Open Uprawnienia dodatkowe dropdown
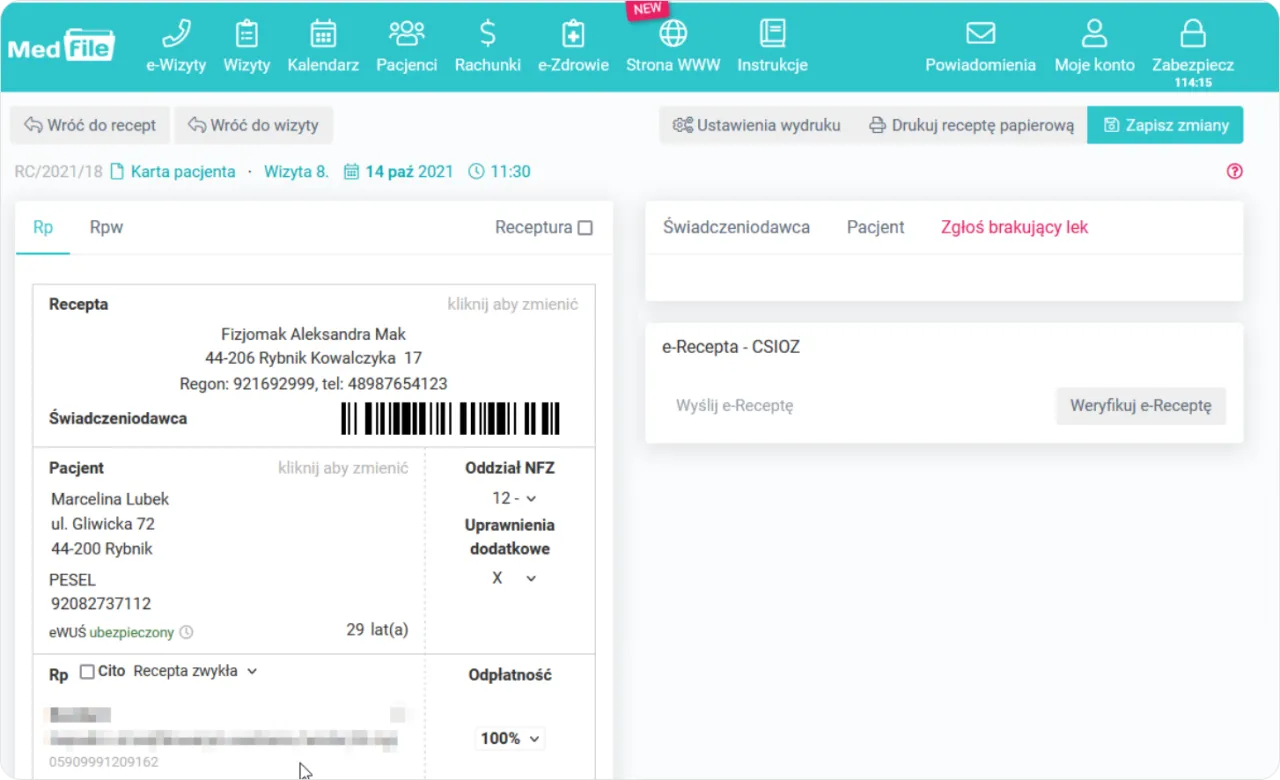Screen dimensions: 1280x780 coord(514,578)
